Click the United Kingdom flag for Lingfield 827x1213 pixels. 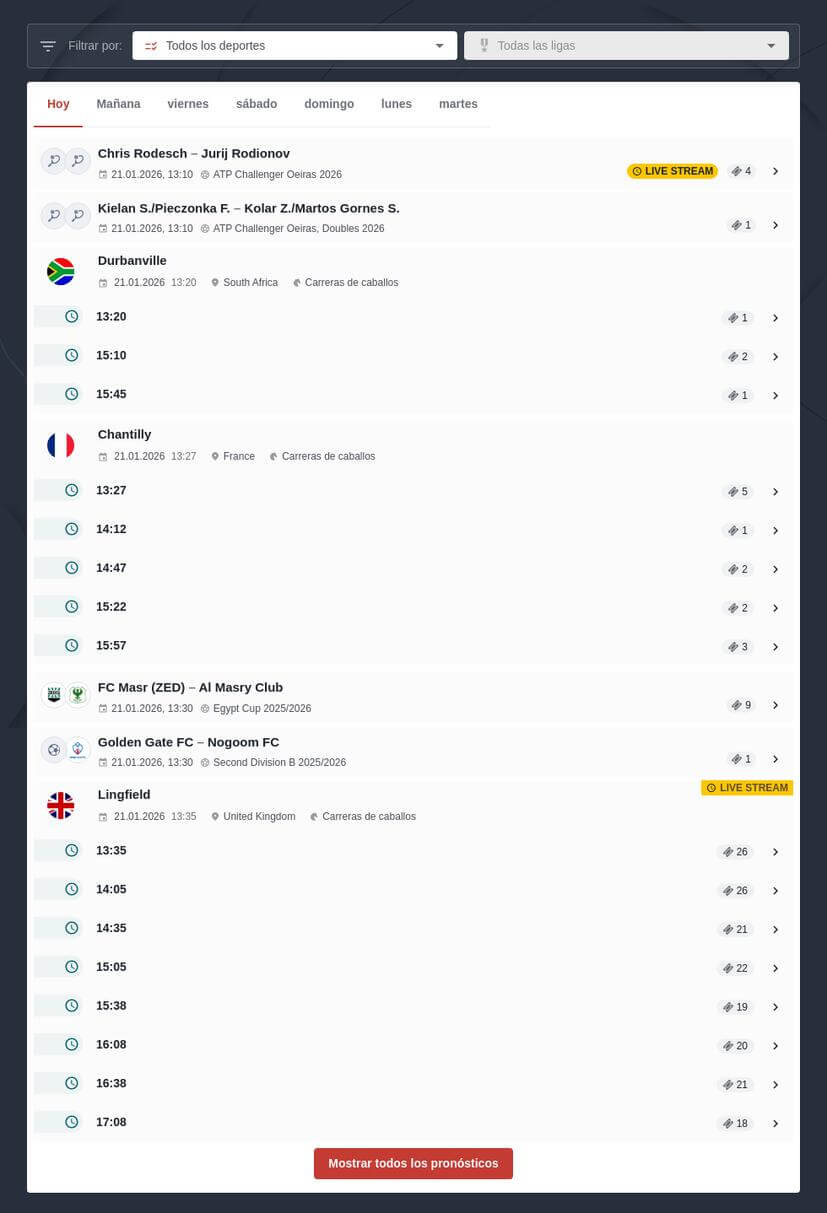[61, 805]
